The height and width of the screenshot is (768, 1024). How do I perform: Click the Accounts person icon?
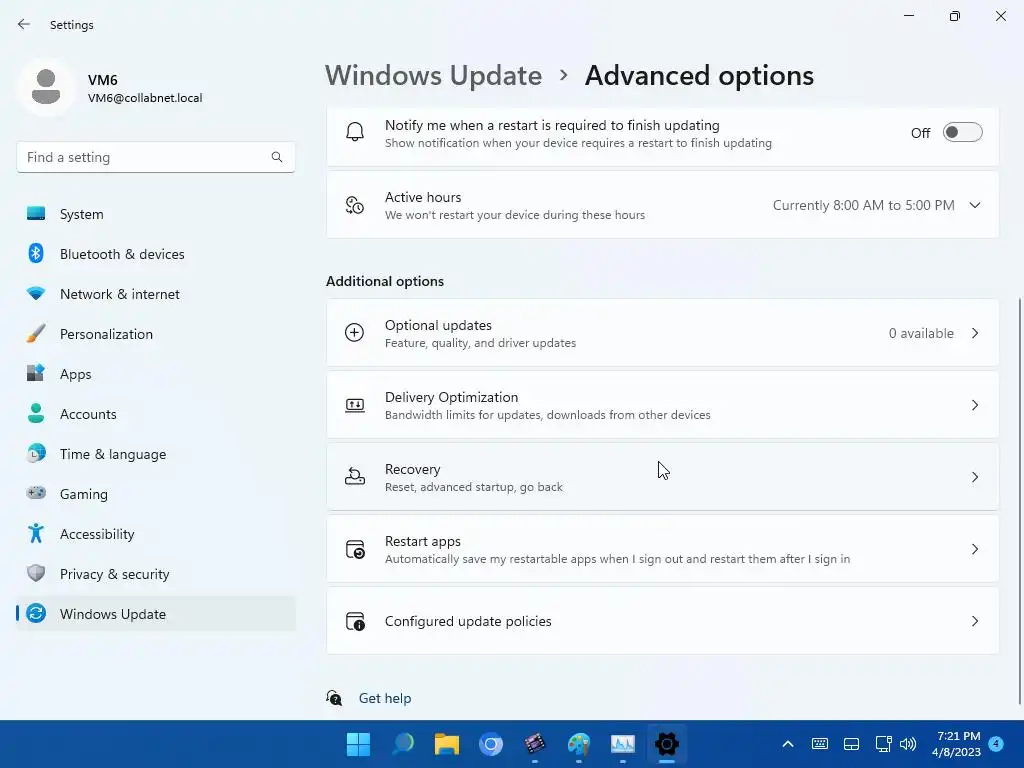(36, 413)
